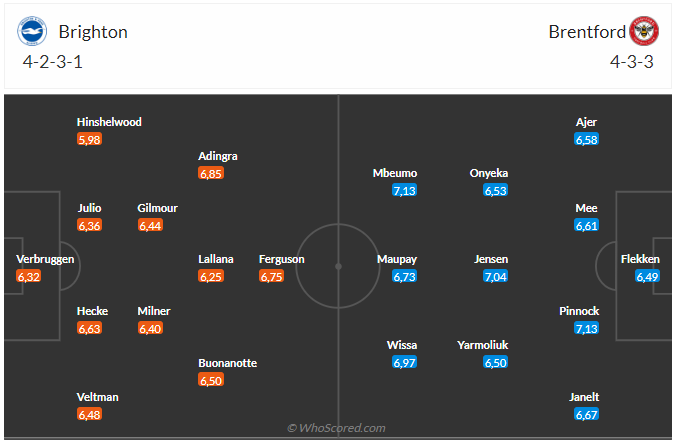
Task: Select Pinnock's 7,13 rating badge
Action: click(x=586, y=329)
